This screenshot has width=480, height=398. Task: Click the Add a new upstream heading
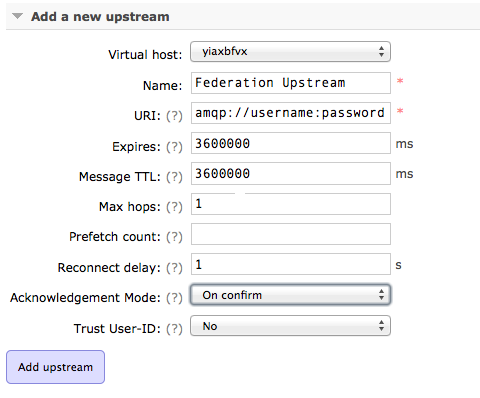pos(100,17)
